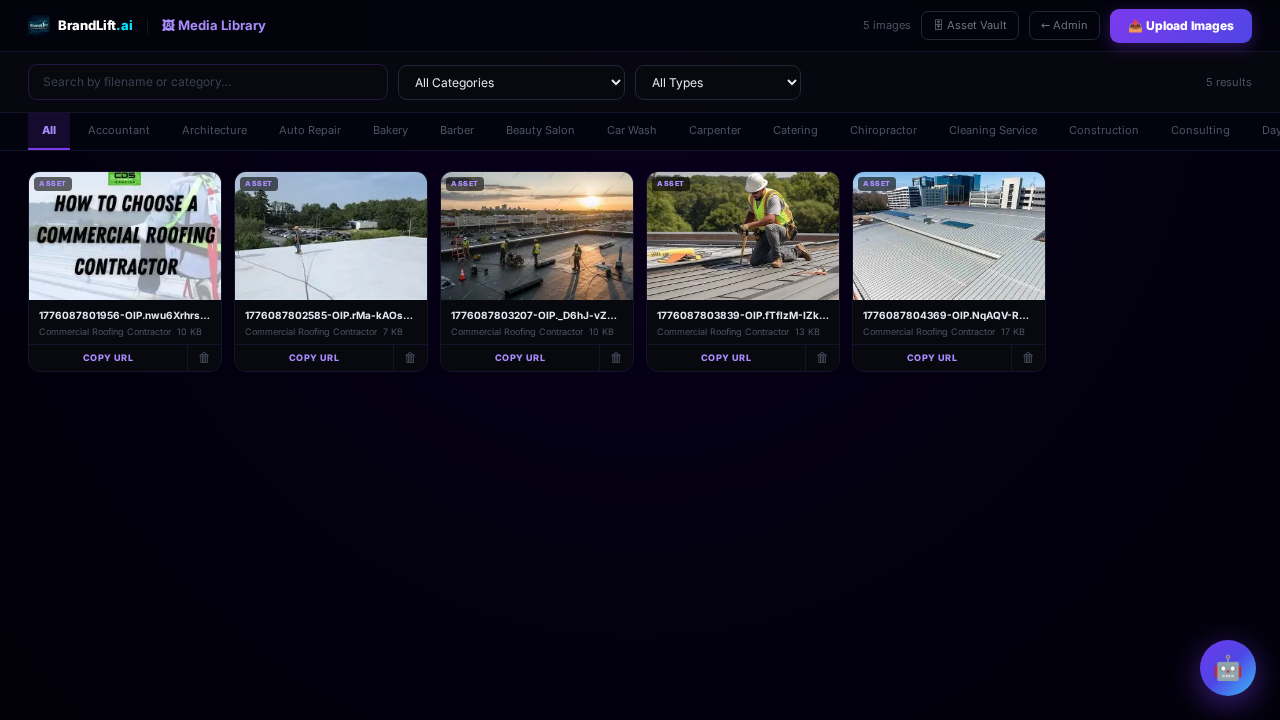
Task: Delete the metal roof image using trash icon
Action: (x=1028, y=358)
